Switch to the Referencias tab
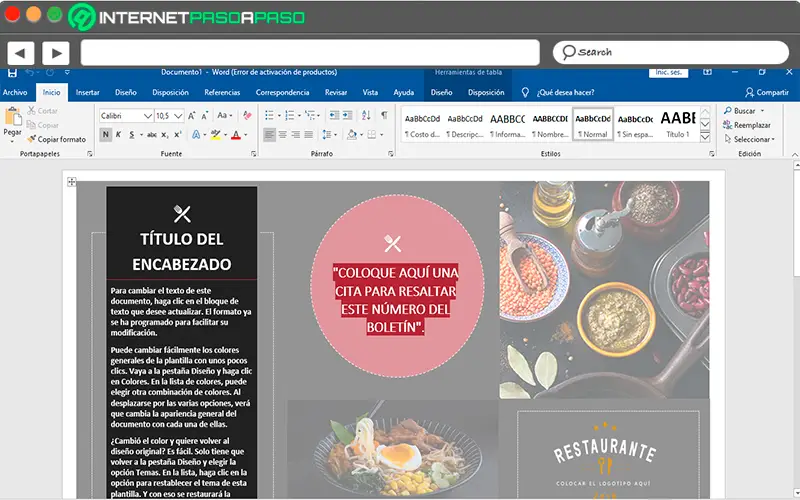The height and width of the screenshot is (500, 800). point(222,92)
